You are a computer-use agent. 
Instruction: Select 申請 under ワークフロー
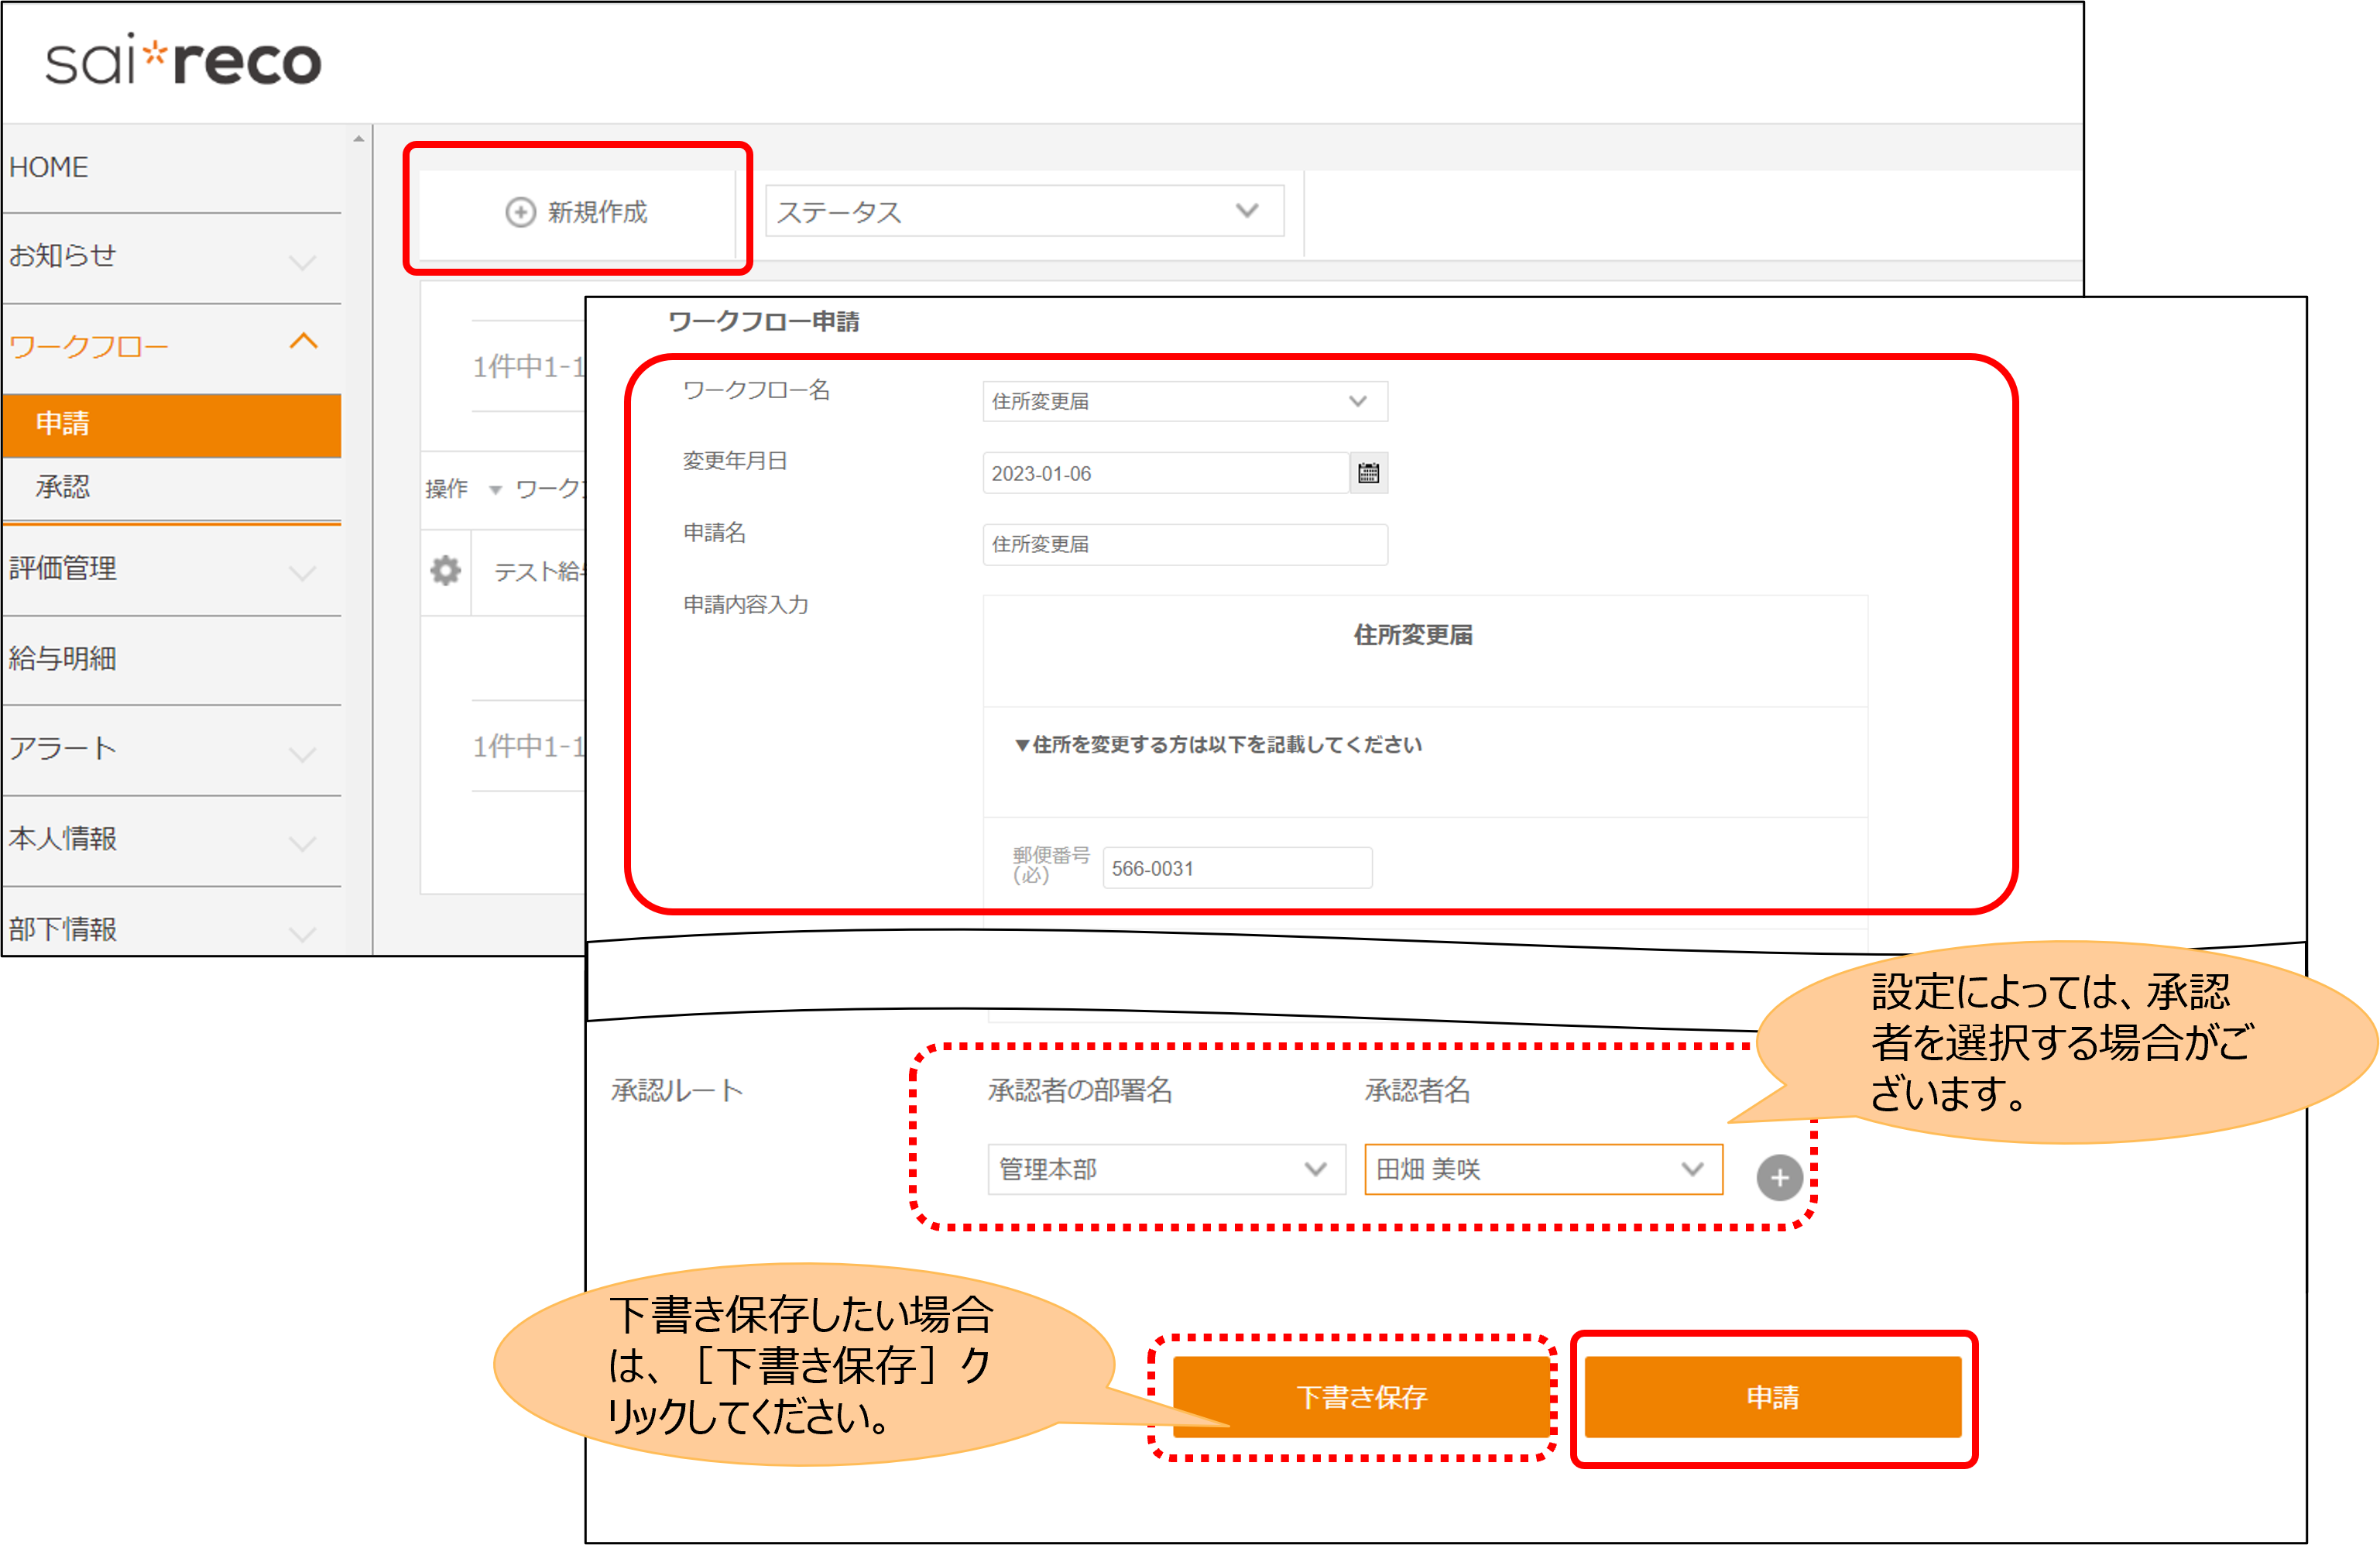point(64,424)
